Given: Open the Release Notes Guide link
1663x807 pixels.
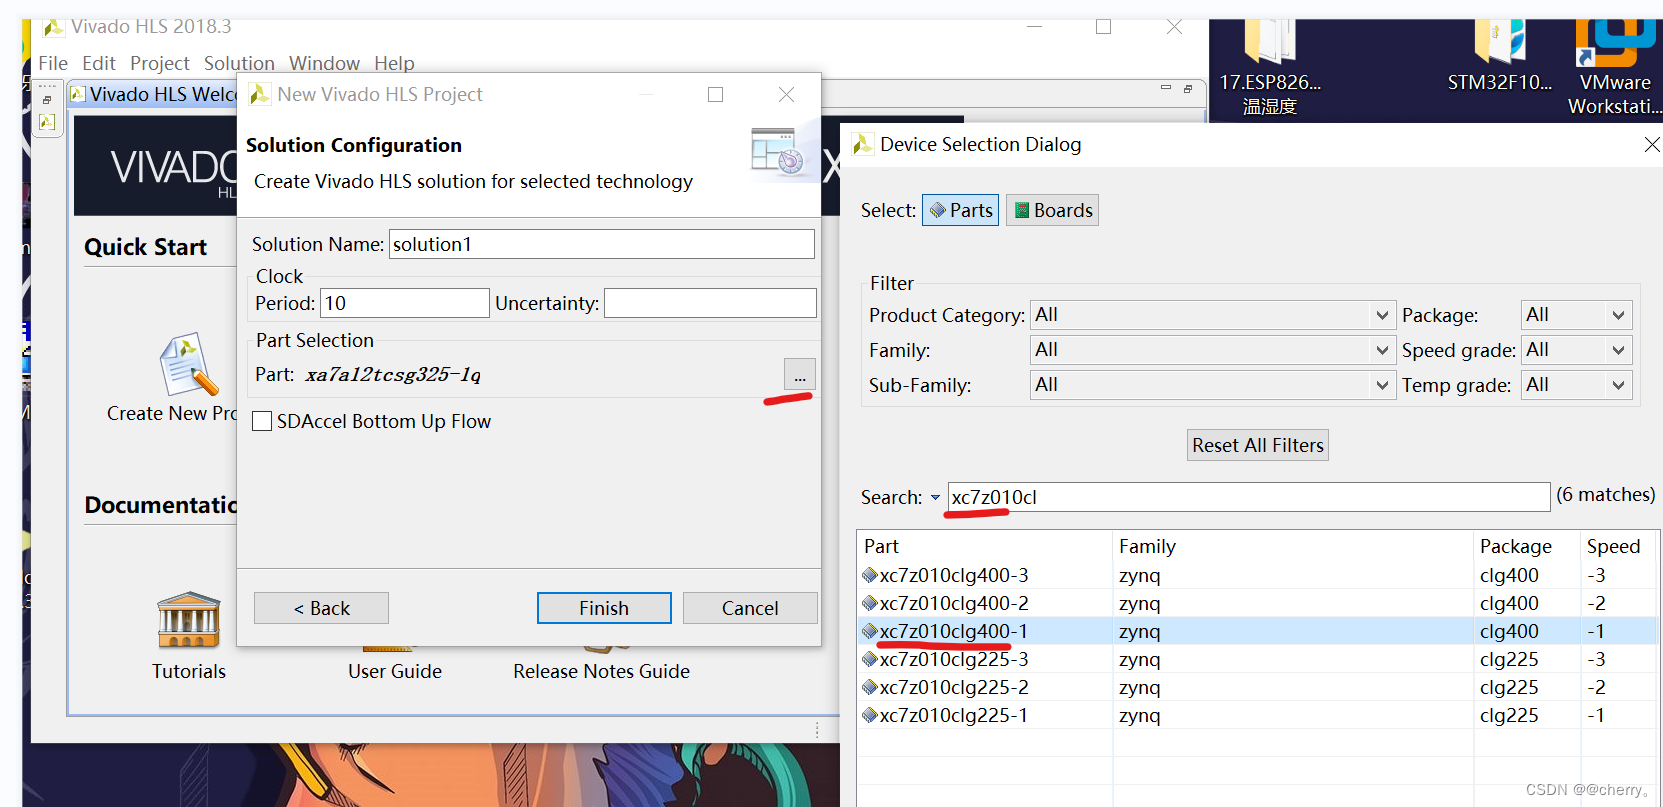Looking at the screenshot, I should click(601, 671).
